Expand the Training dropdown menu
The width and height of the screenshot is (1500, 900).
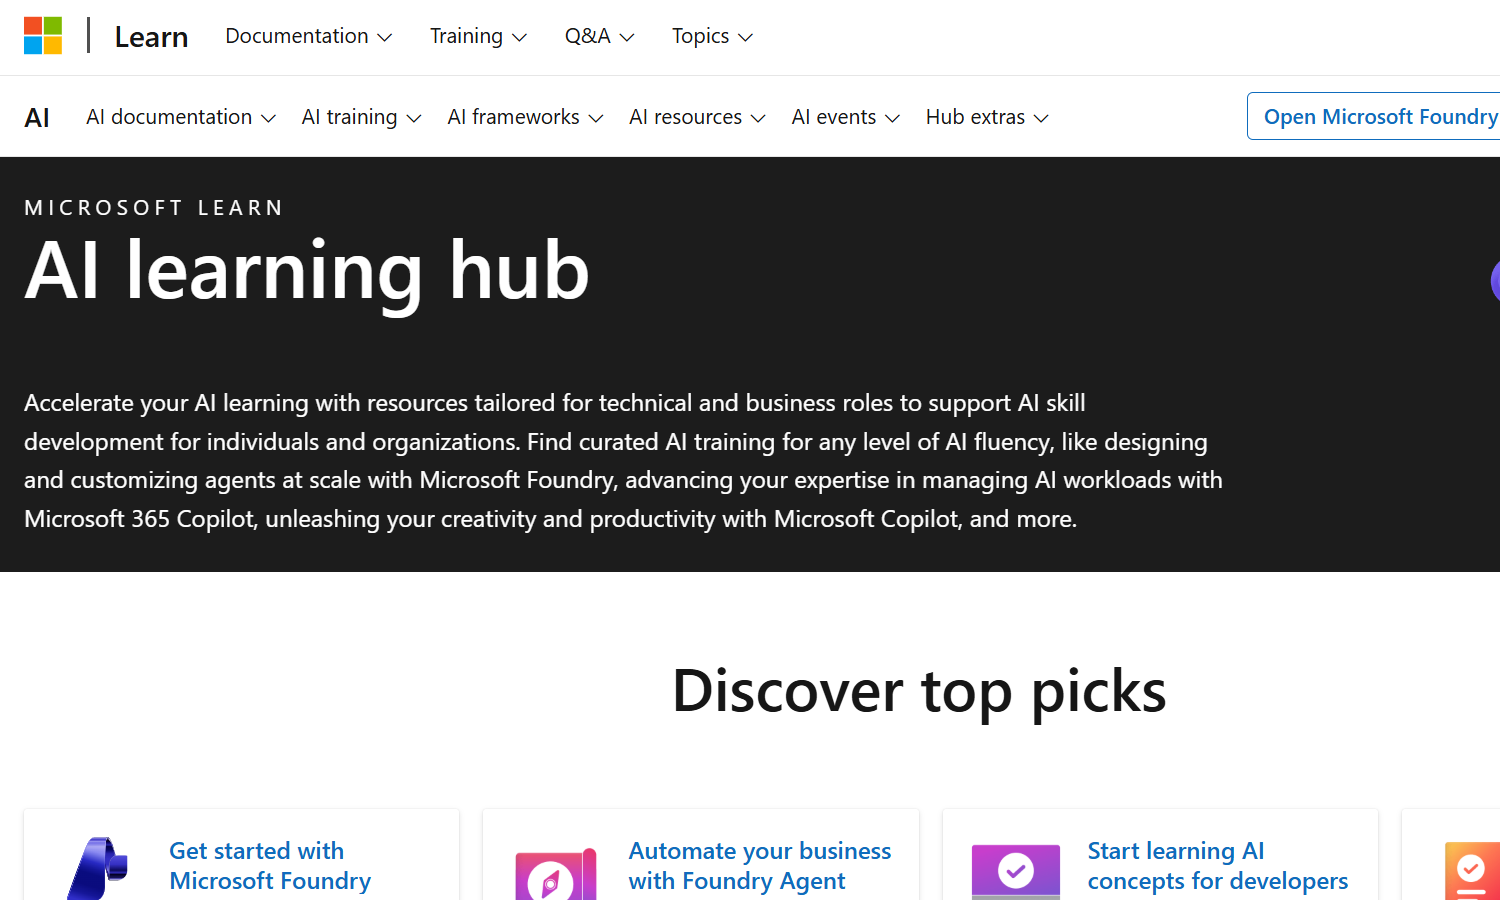click(478, 36)
